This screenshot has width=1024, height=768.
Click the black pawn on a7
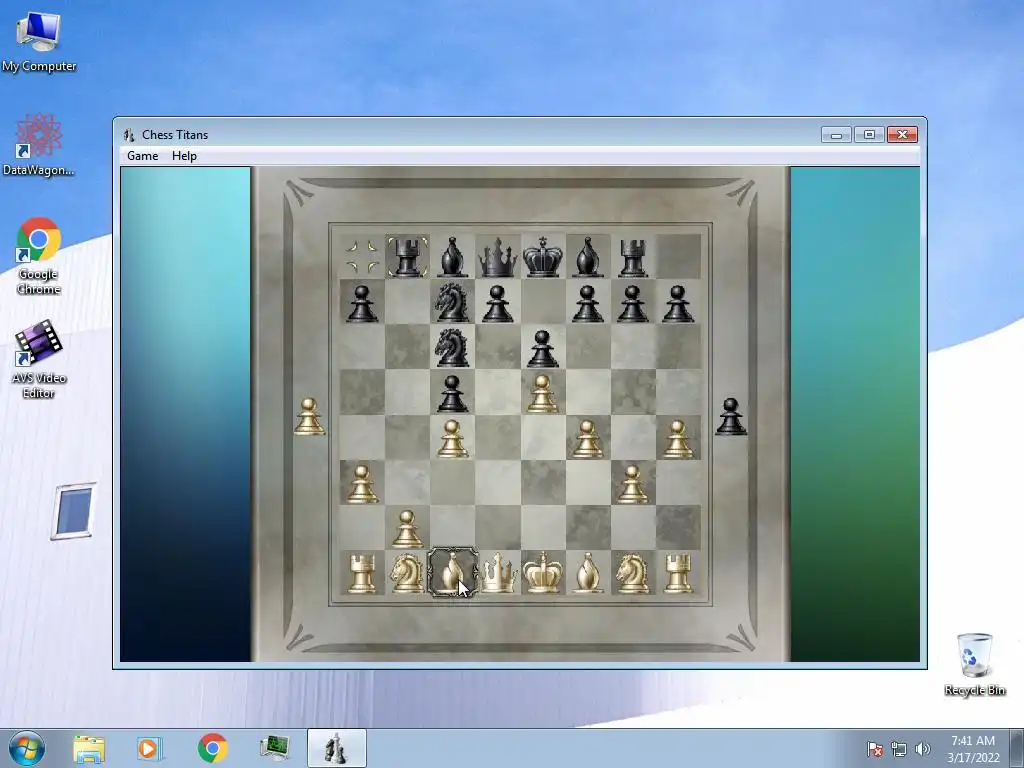(x=362, y=303)
